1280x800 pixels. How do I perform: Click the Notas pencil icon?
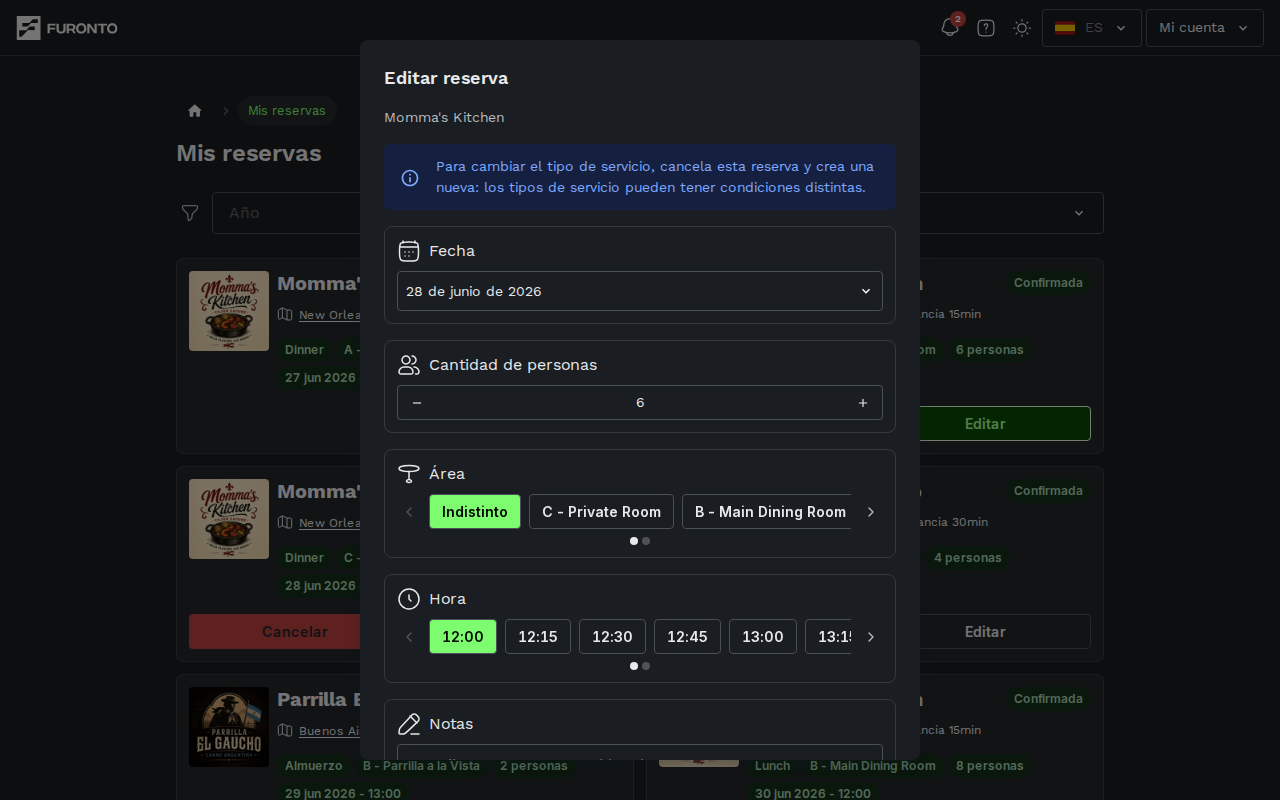coord(409,724)
